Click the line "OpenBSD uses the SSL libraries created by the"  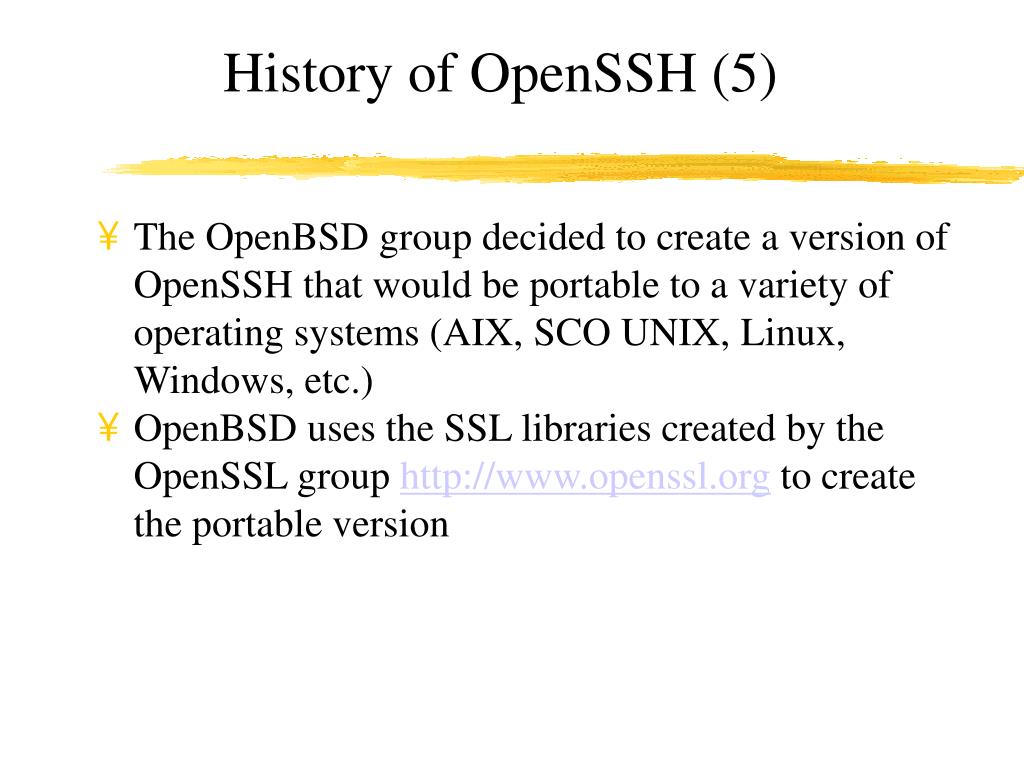point(509,430)
